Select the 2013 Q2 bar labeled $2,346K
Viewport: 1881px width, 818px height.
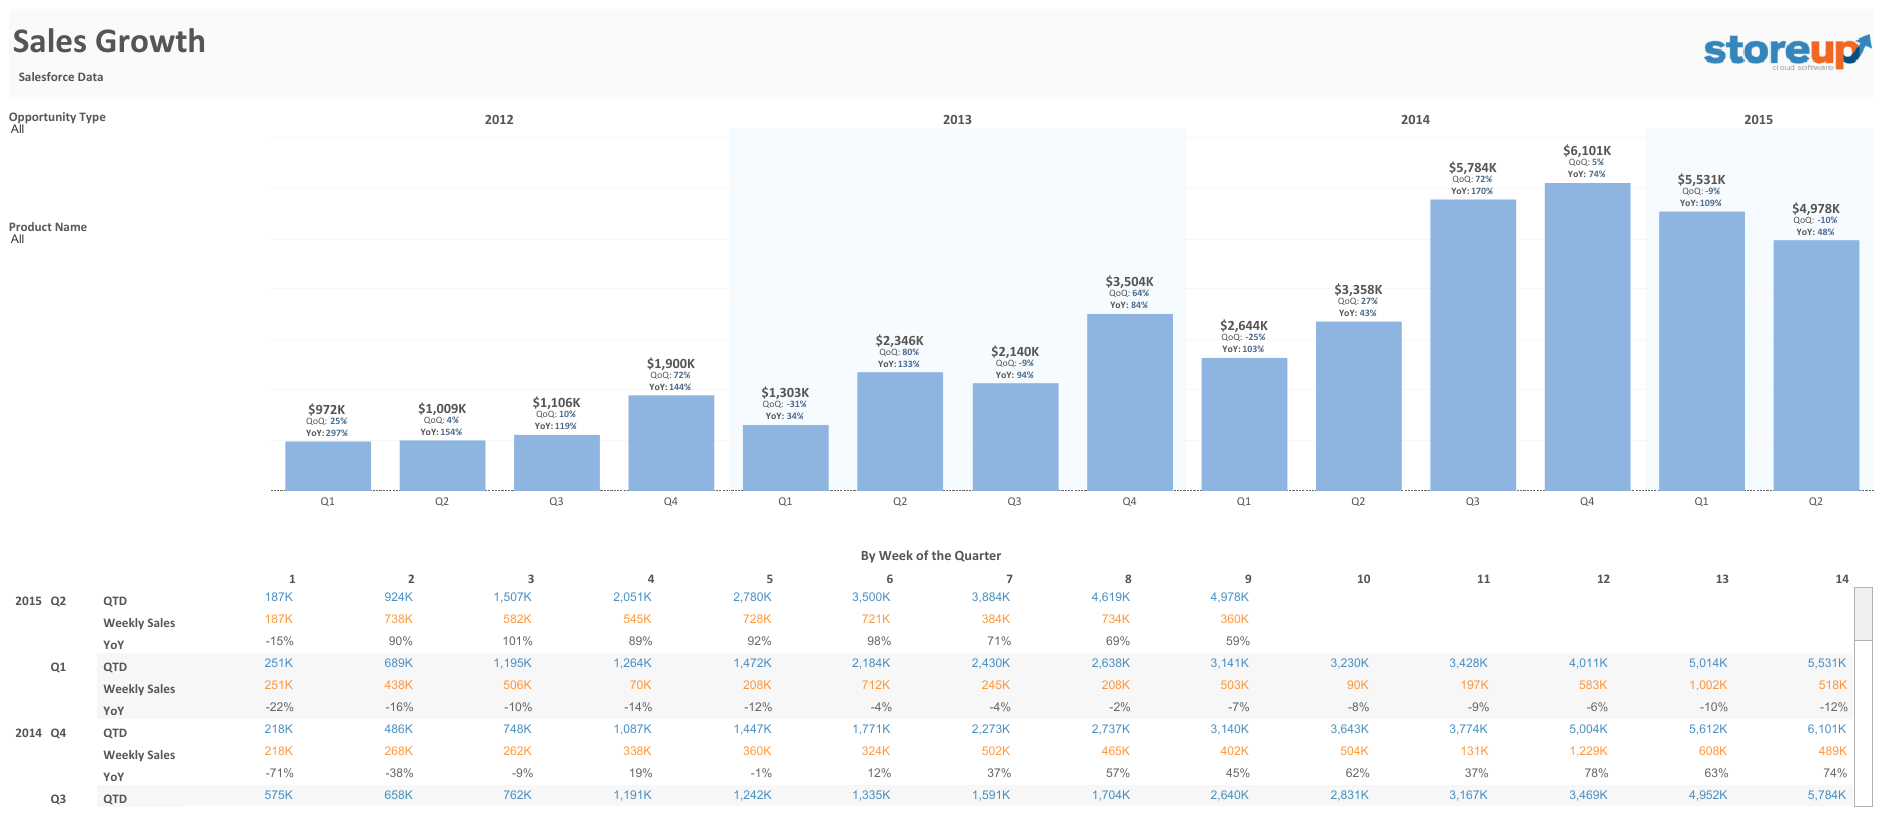(x=900, y=431)
